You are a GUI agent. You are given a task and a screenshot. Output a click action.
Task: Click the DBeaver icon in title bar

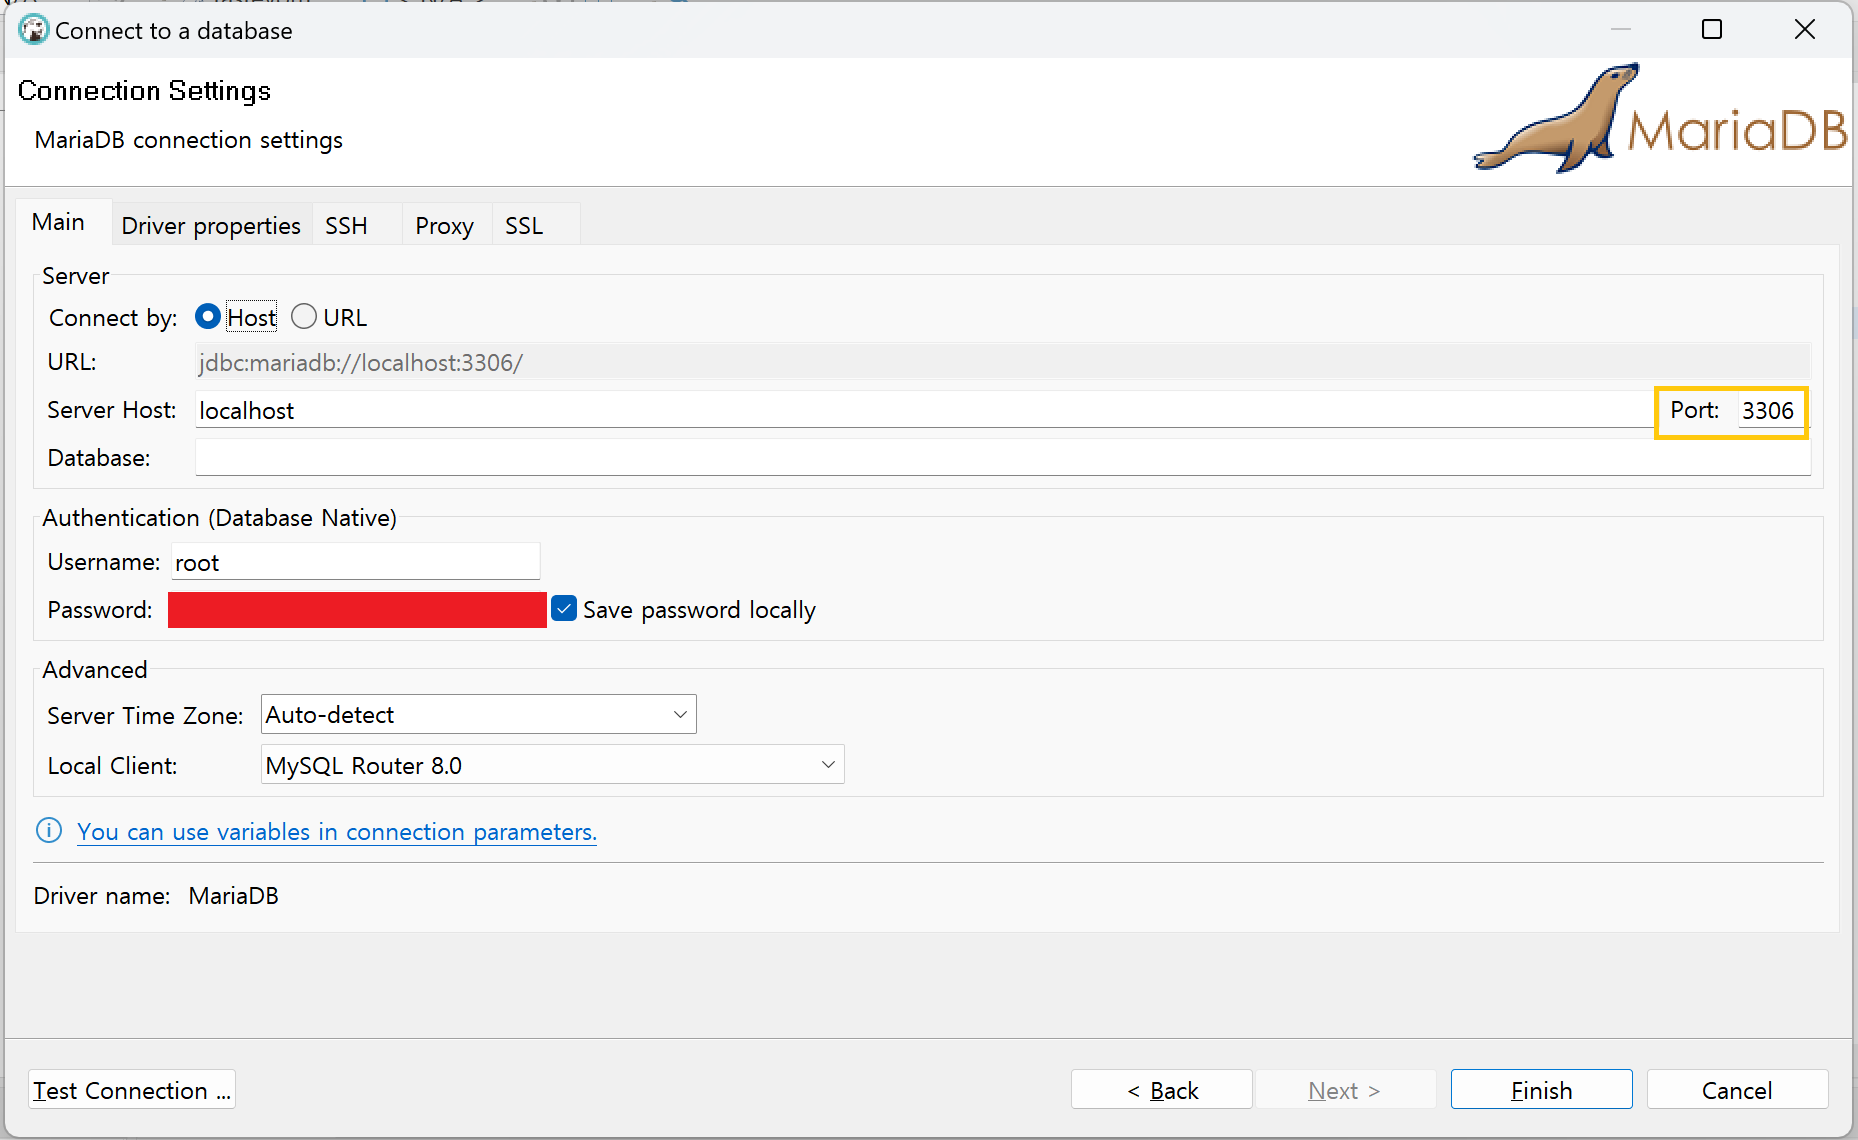click(x=33, y=30)
